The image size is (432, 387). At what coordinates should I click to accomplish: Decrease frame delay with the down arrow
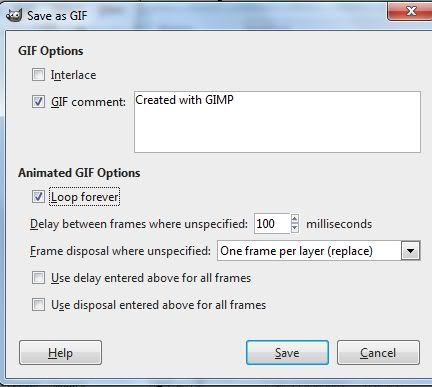(295, 228)
